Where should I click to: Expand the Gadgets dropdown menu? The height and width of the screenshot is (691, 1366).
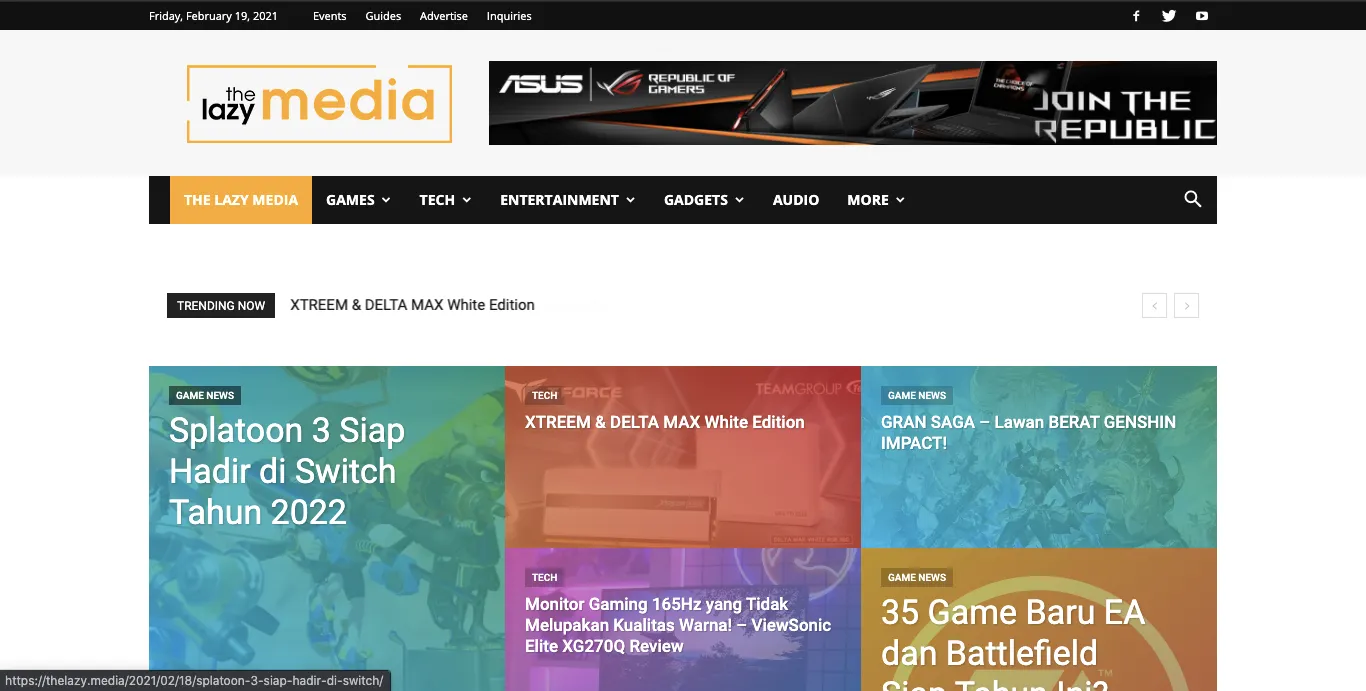[x=703, y=200]
